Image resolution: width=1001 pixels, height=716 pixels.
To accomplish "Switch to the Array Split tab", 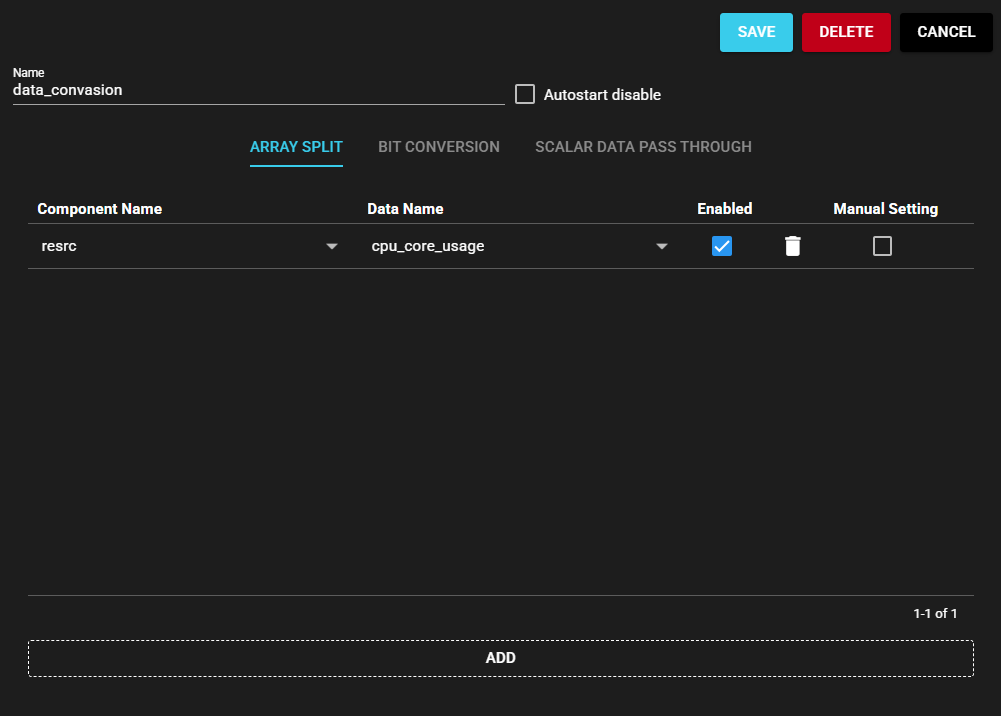I will pos(296,147).
